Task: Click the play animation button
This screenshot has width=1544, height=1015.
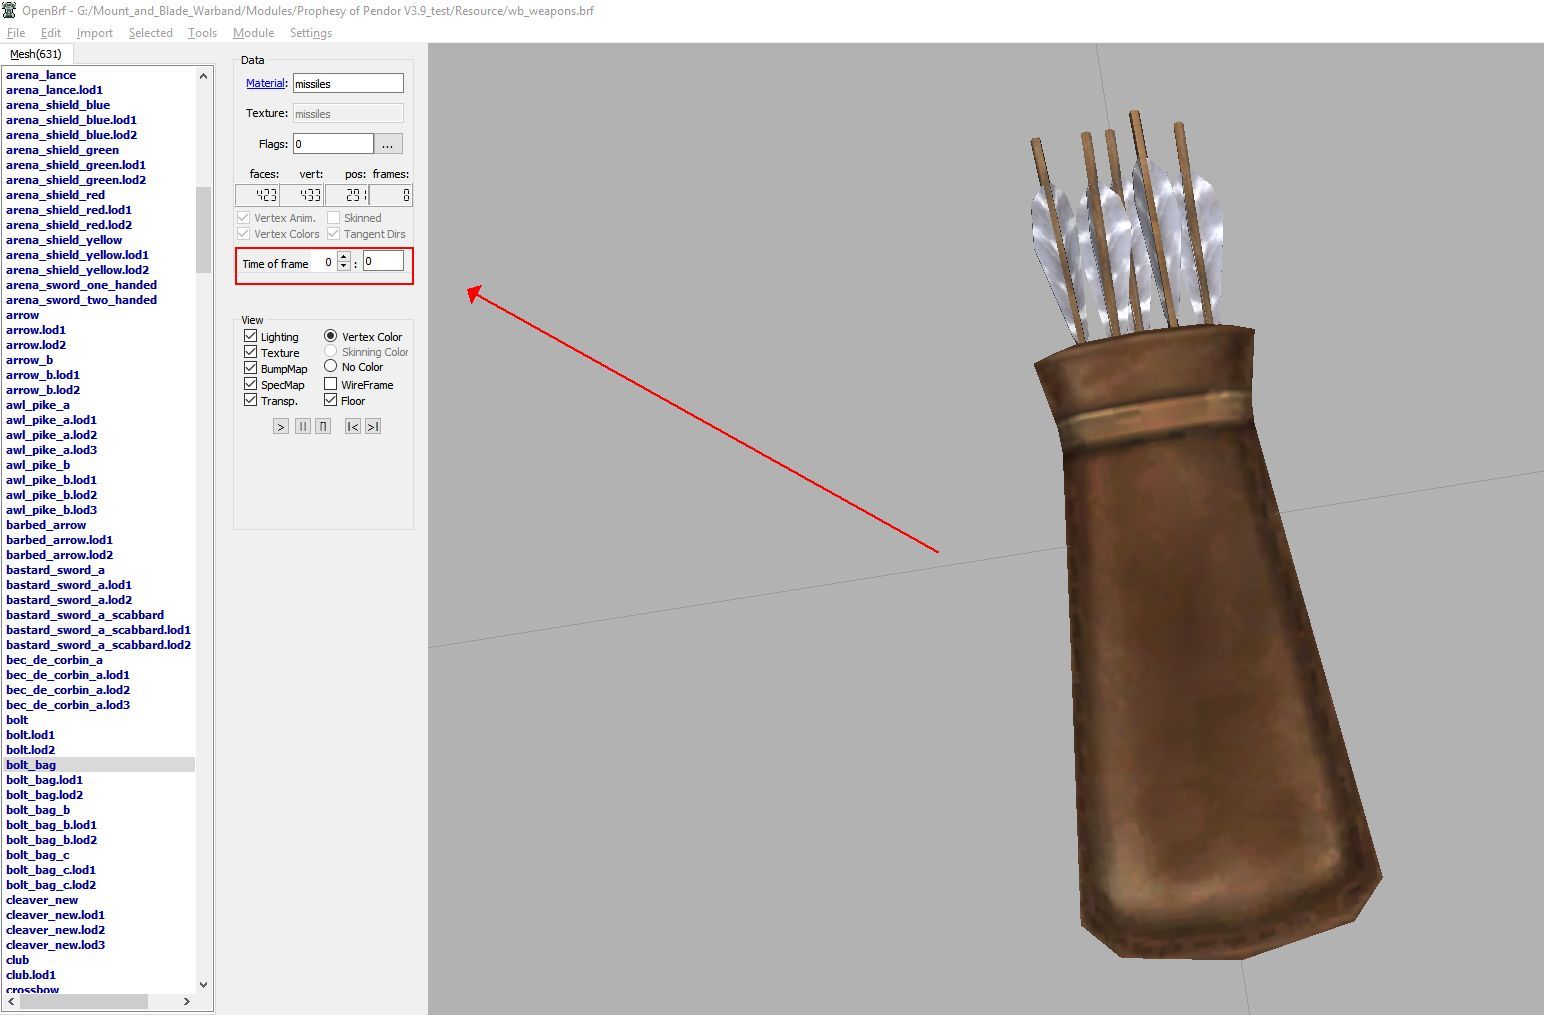Action: (281, 426)
